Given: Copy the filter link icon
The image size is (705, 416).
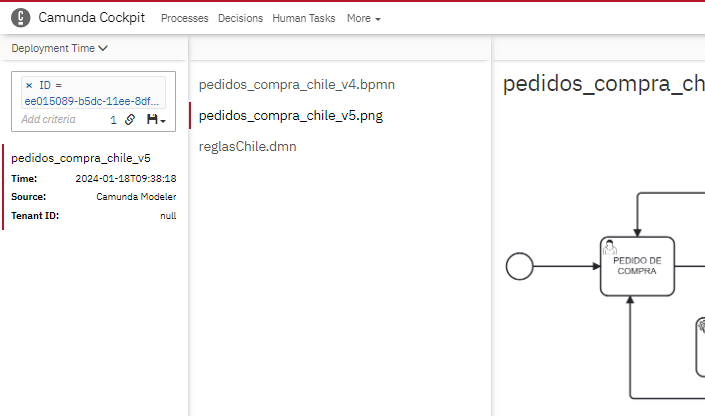Looking at the screenshot, I should [x=130, y=120].
